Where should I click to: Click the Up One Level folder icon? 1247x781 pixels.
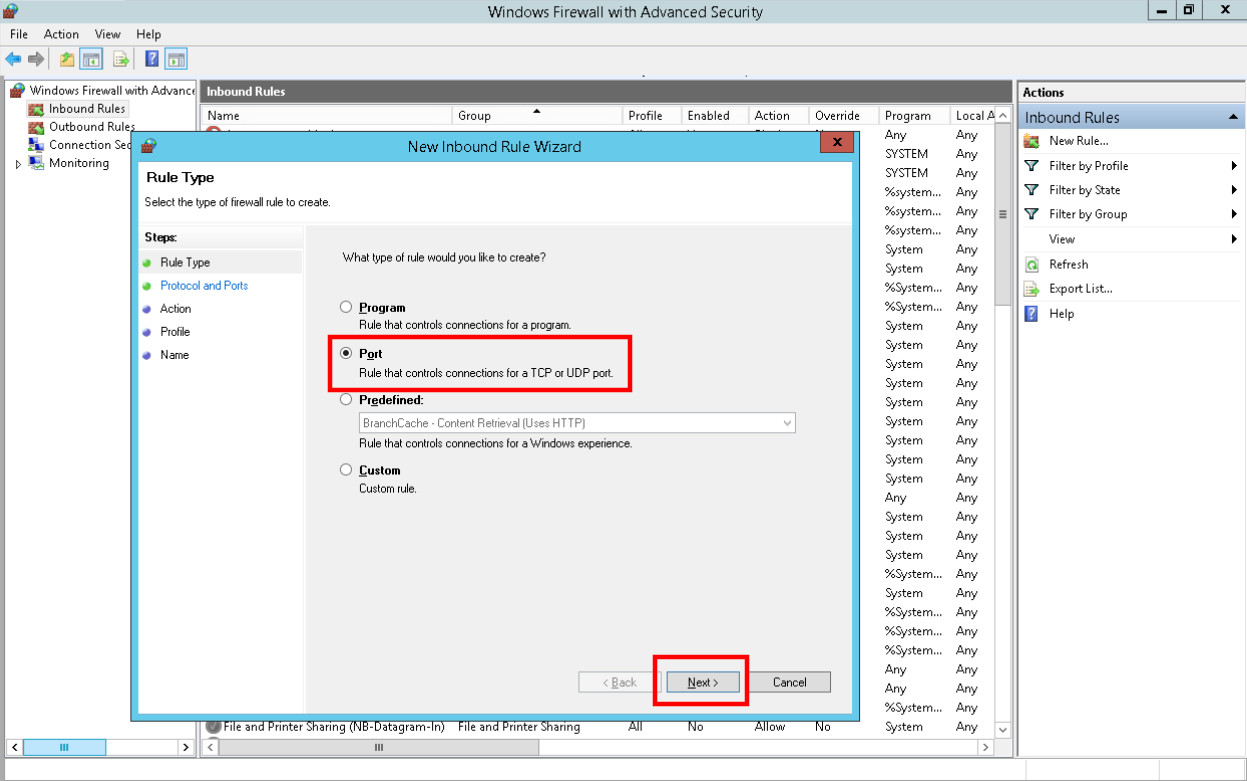[x=67, y=59]
